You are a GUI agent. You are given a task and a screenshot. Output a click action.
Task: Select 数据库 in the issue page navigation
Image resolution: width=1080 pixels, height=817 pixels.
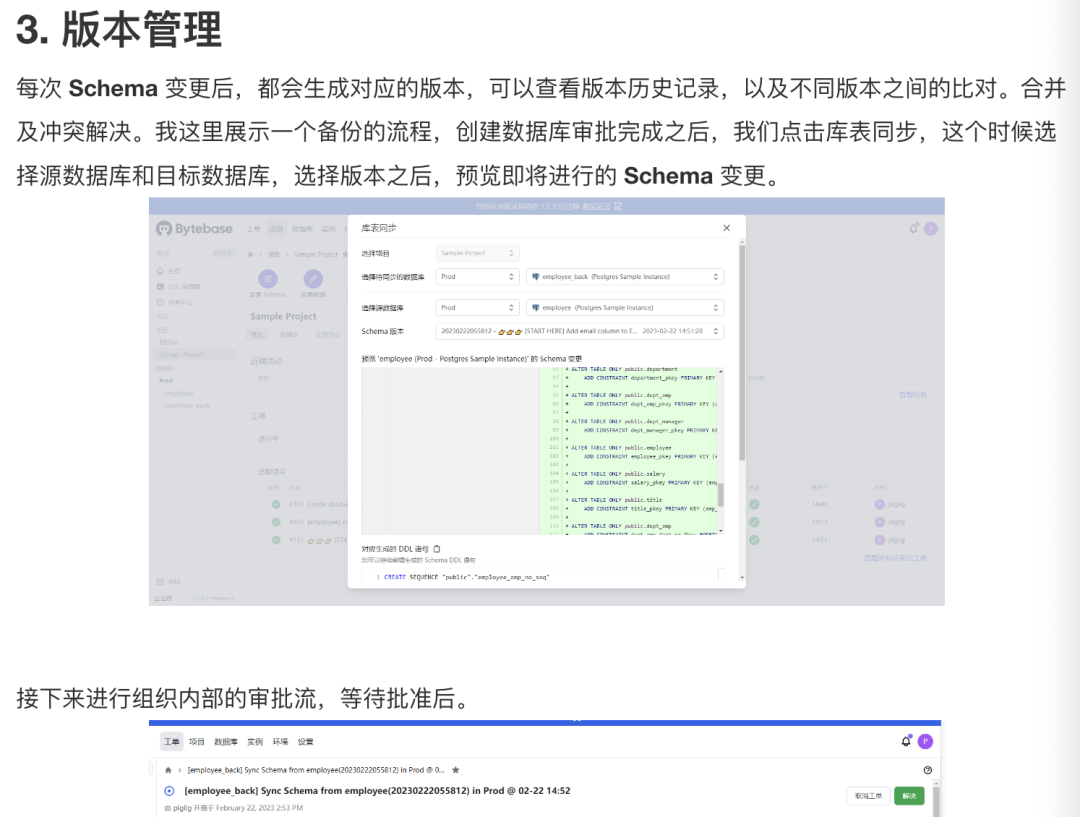click(x=226, y=742)
